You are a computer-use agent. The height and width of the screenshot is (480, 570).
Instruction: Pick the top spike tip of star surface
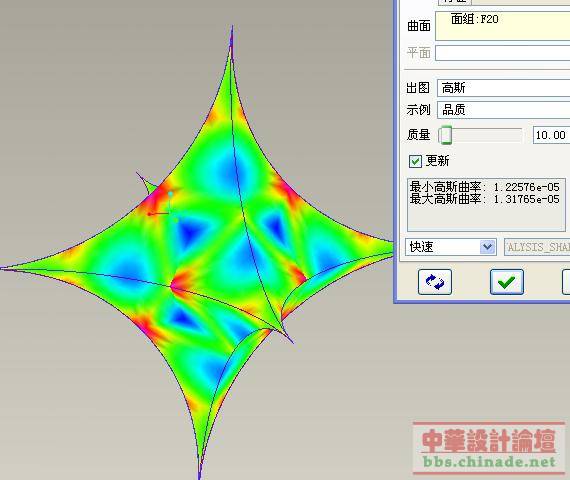point(232,27)
